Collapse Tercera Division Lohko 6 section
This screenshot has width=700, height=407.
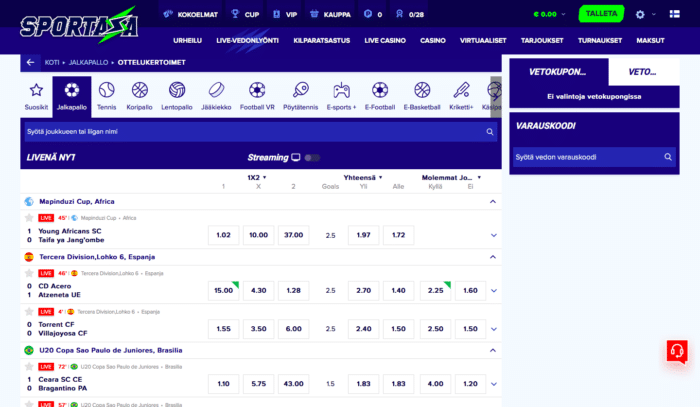point(493,257)
